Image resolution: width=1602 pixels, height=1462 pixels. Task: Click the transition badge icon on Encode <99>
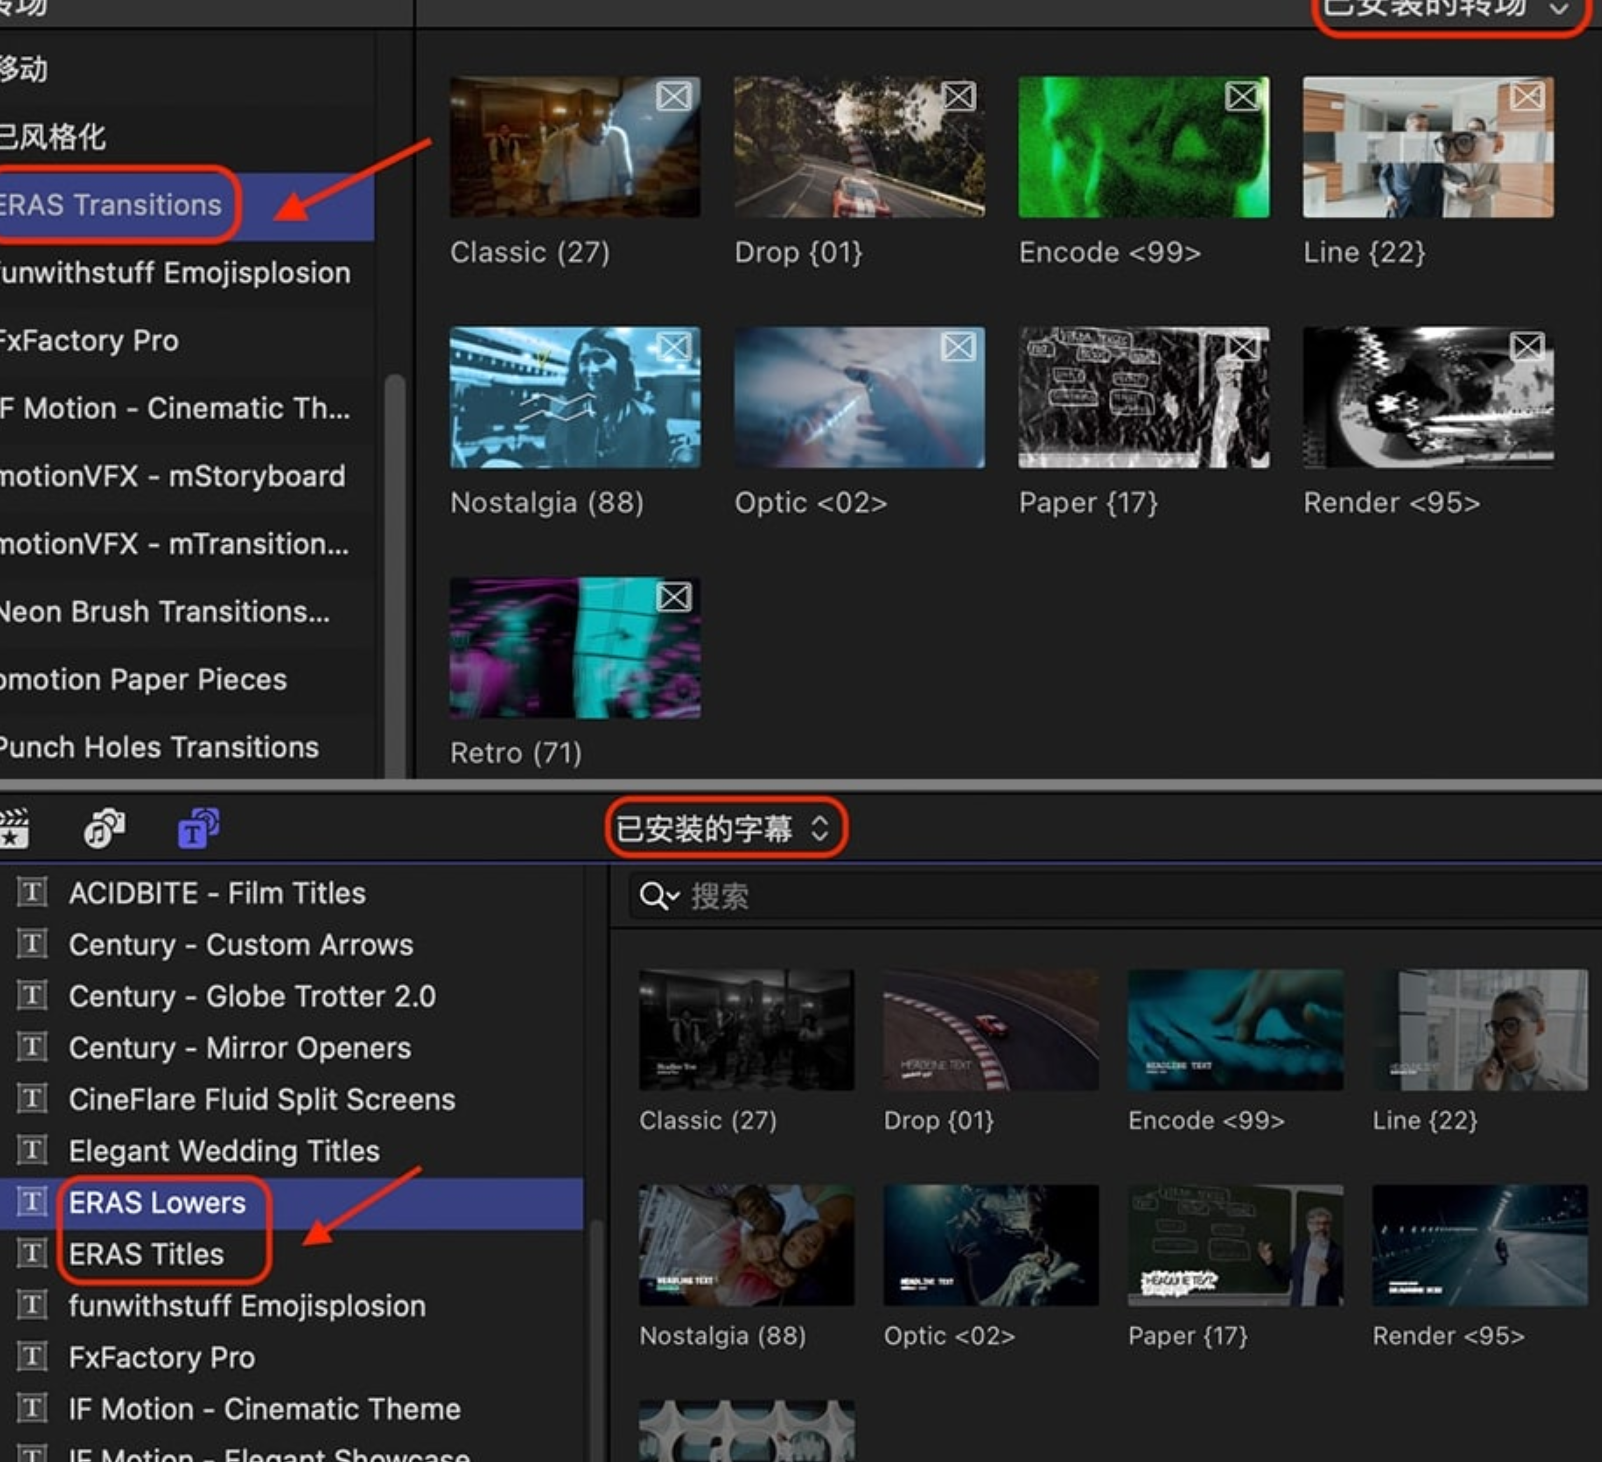tap(1242, 96)
